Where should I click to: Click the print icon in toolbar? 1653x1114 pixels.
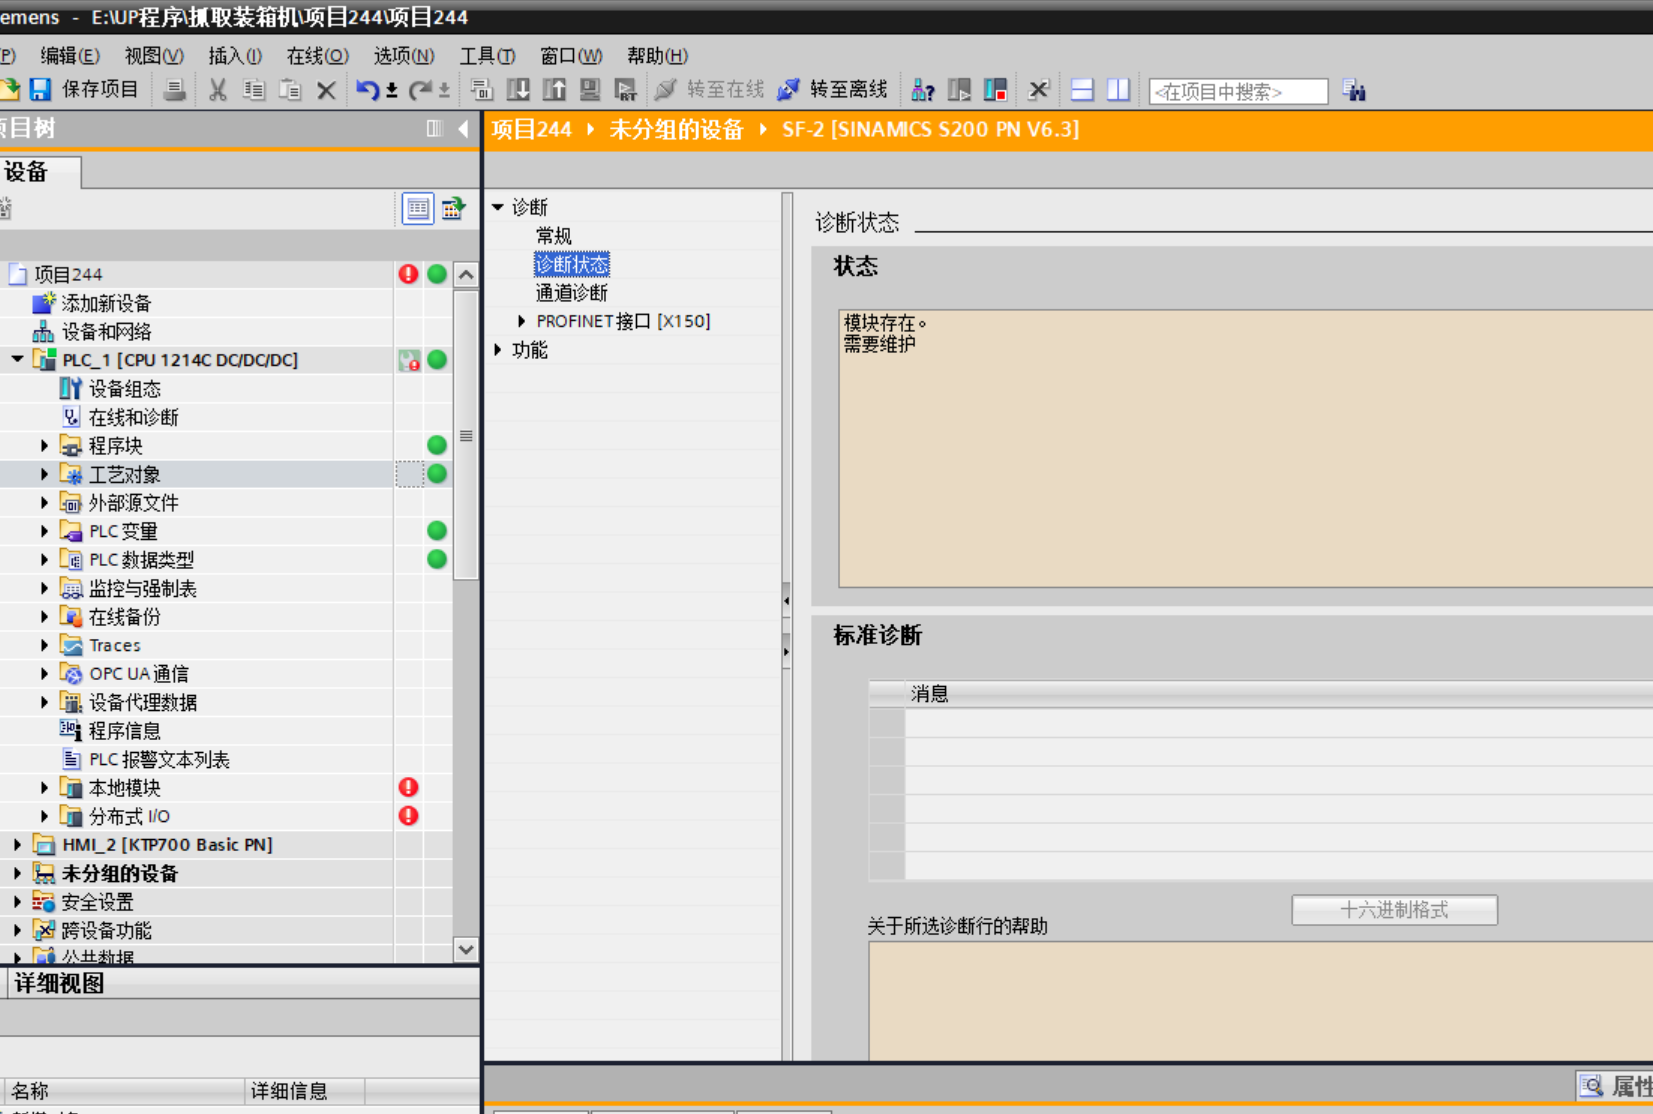pyautogui.click(x=174, y=90)
